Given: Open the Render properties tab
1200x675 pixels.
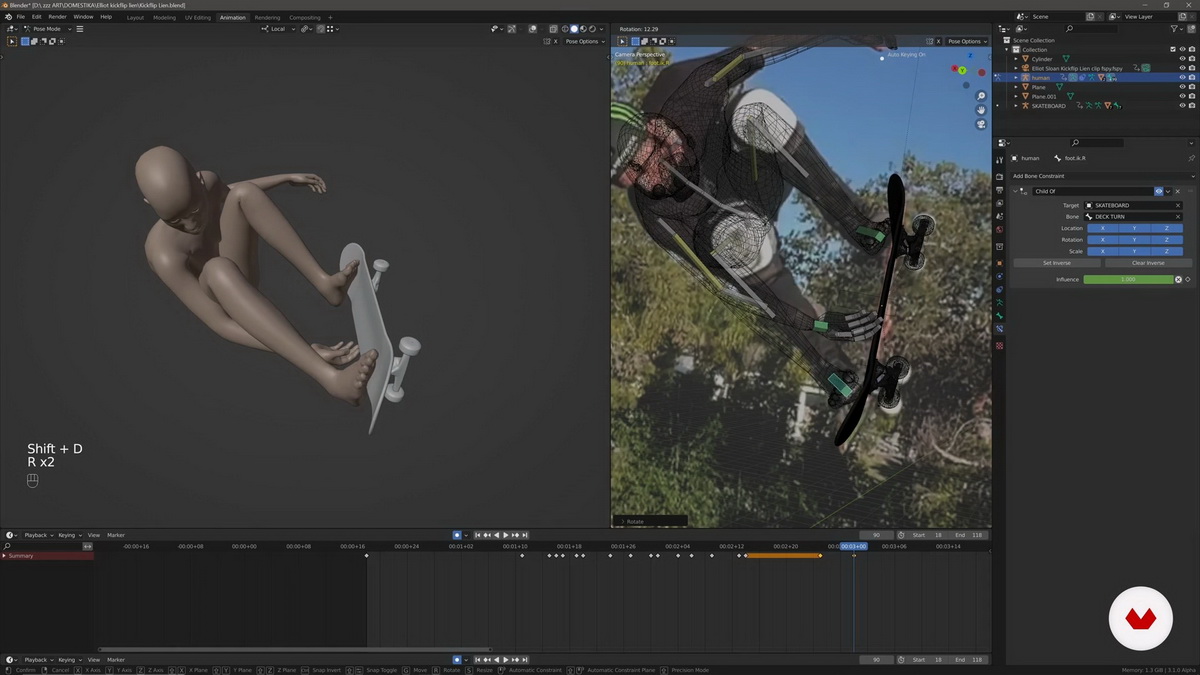Looking at the screenshot, I should (999, 177).
